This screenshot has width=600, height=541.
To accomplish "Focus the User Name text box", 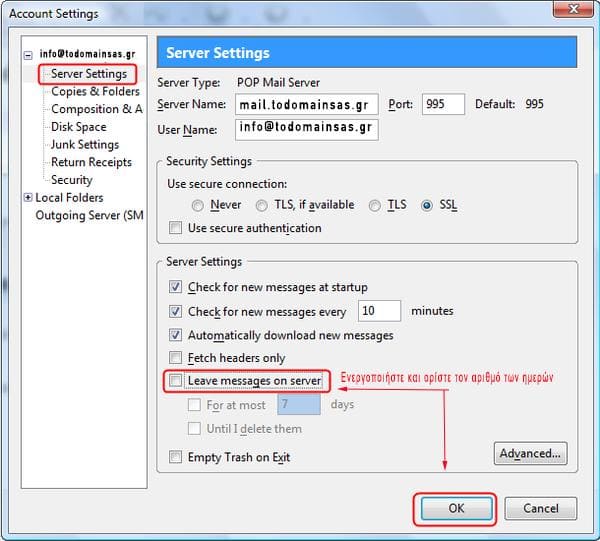I will click(307, 129).
